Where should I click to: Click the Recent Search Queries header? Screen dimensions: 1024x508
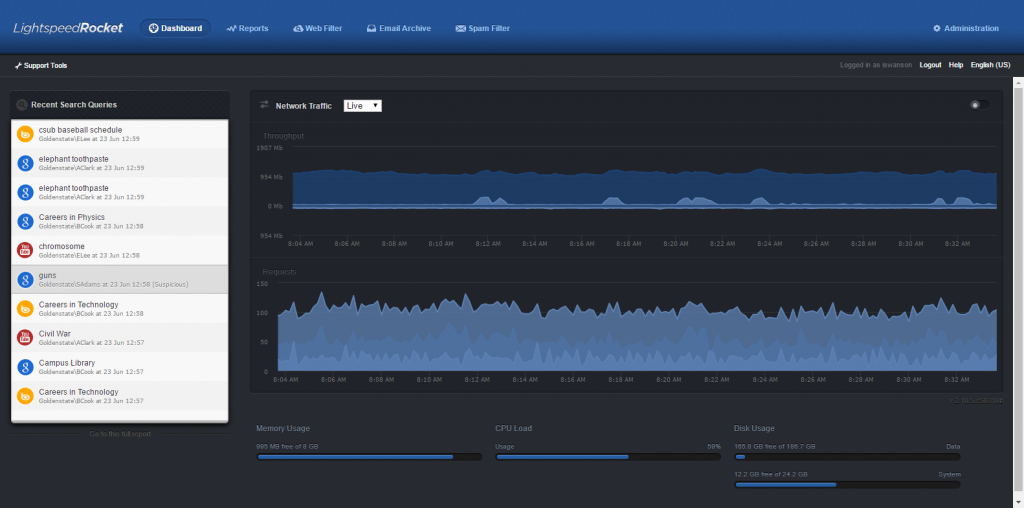[x=120, y=104]
